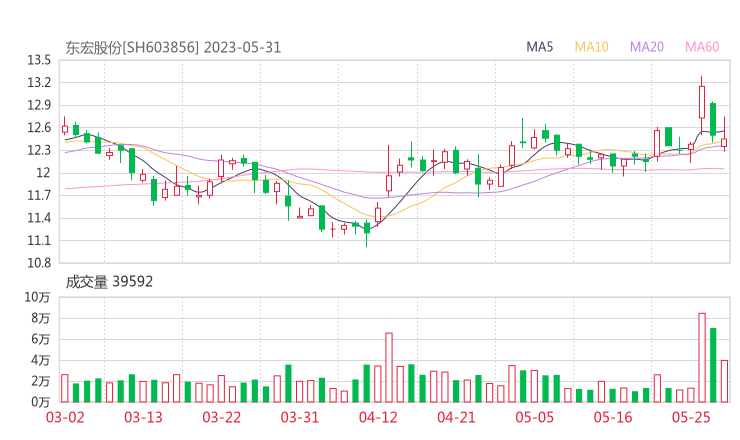Click the 8万 volume axis label
The image size is (740, 440).
pyautogui.click(x=41, y=318)
